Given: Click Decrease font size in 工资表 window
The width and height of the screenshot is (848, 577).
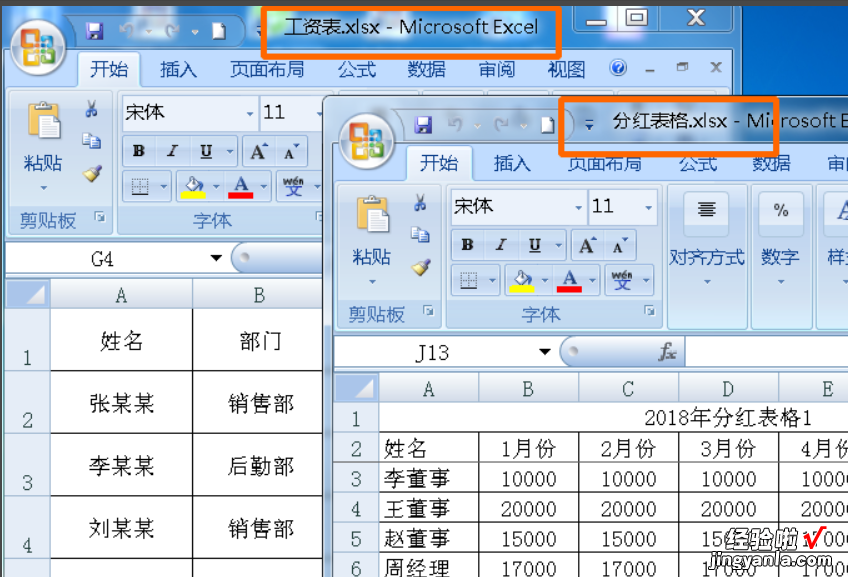Looking at the screenshot, I should point(291,152).
